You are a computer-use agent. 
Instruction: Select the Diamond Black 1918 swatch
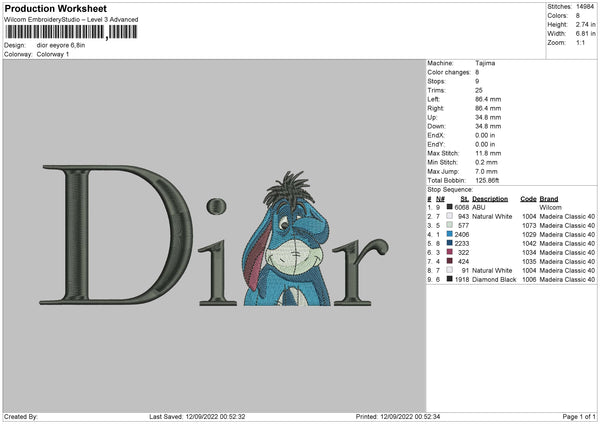coord(449,279)
